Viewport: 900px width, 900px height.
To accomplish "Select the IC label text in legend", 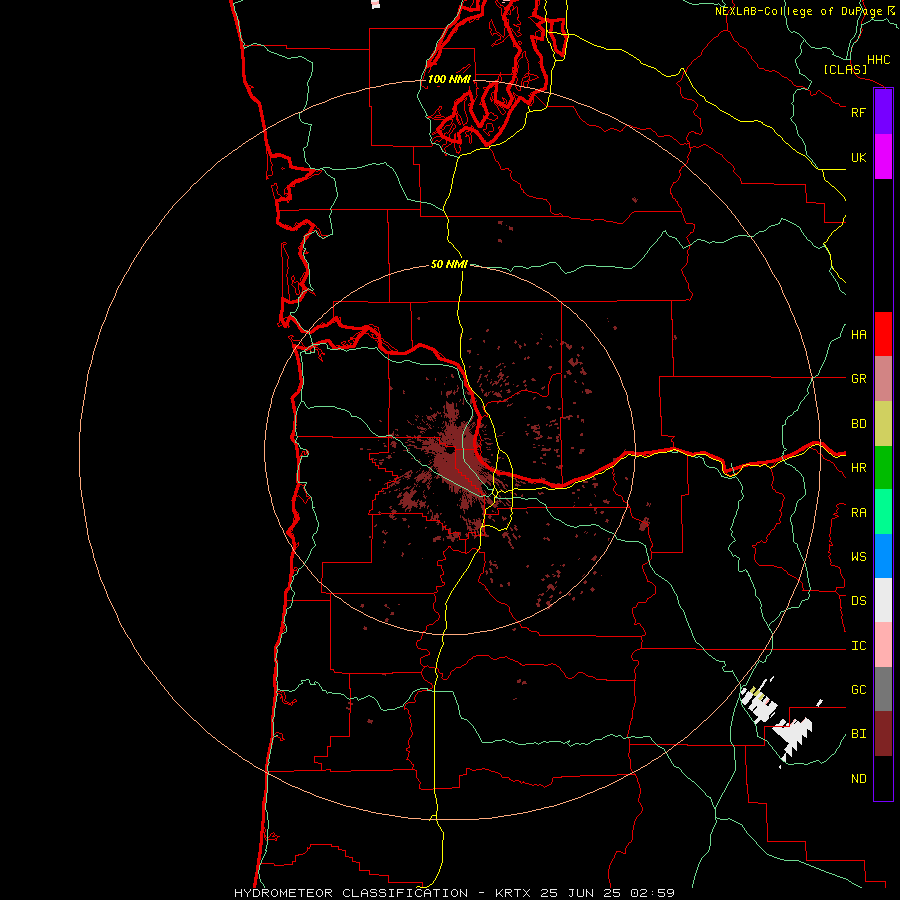I will [859, 646].
